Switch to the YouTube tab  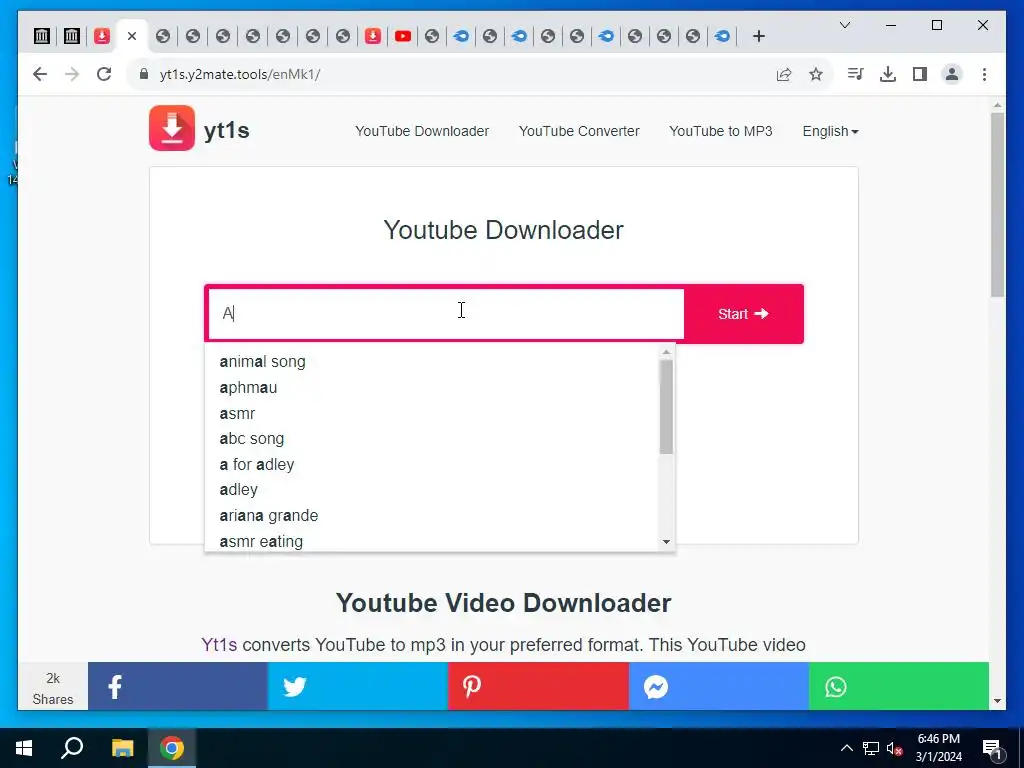tap(402, 36)
